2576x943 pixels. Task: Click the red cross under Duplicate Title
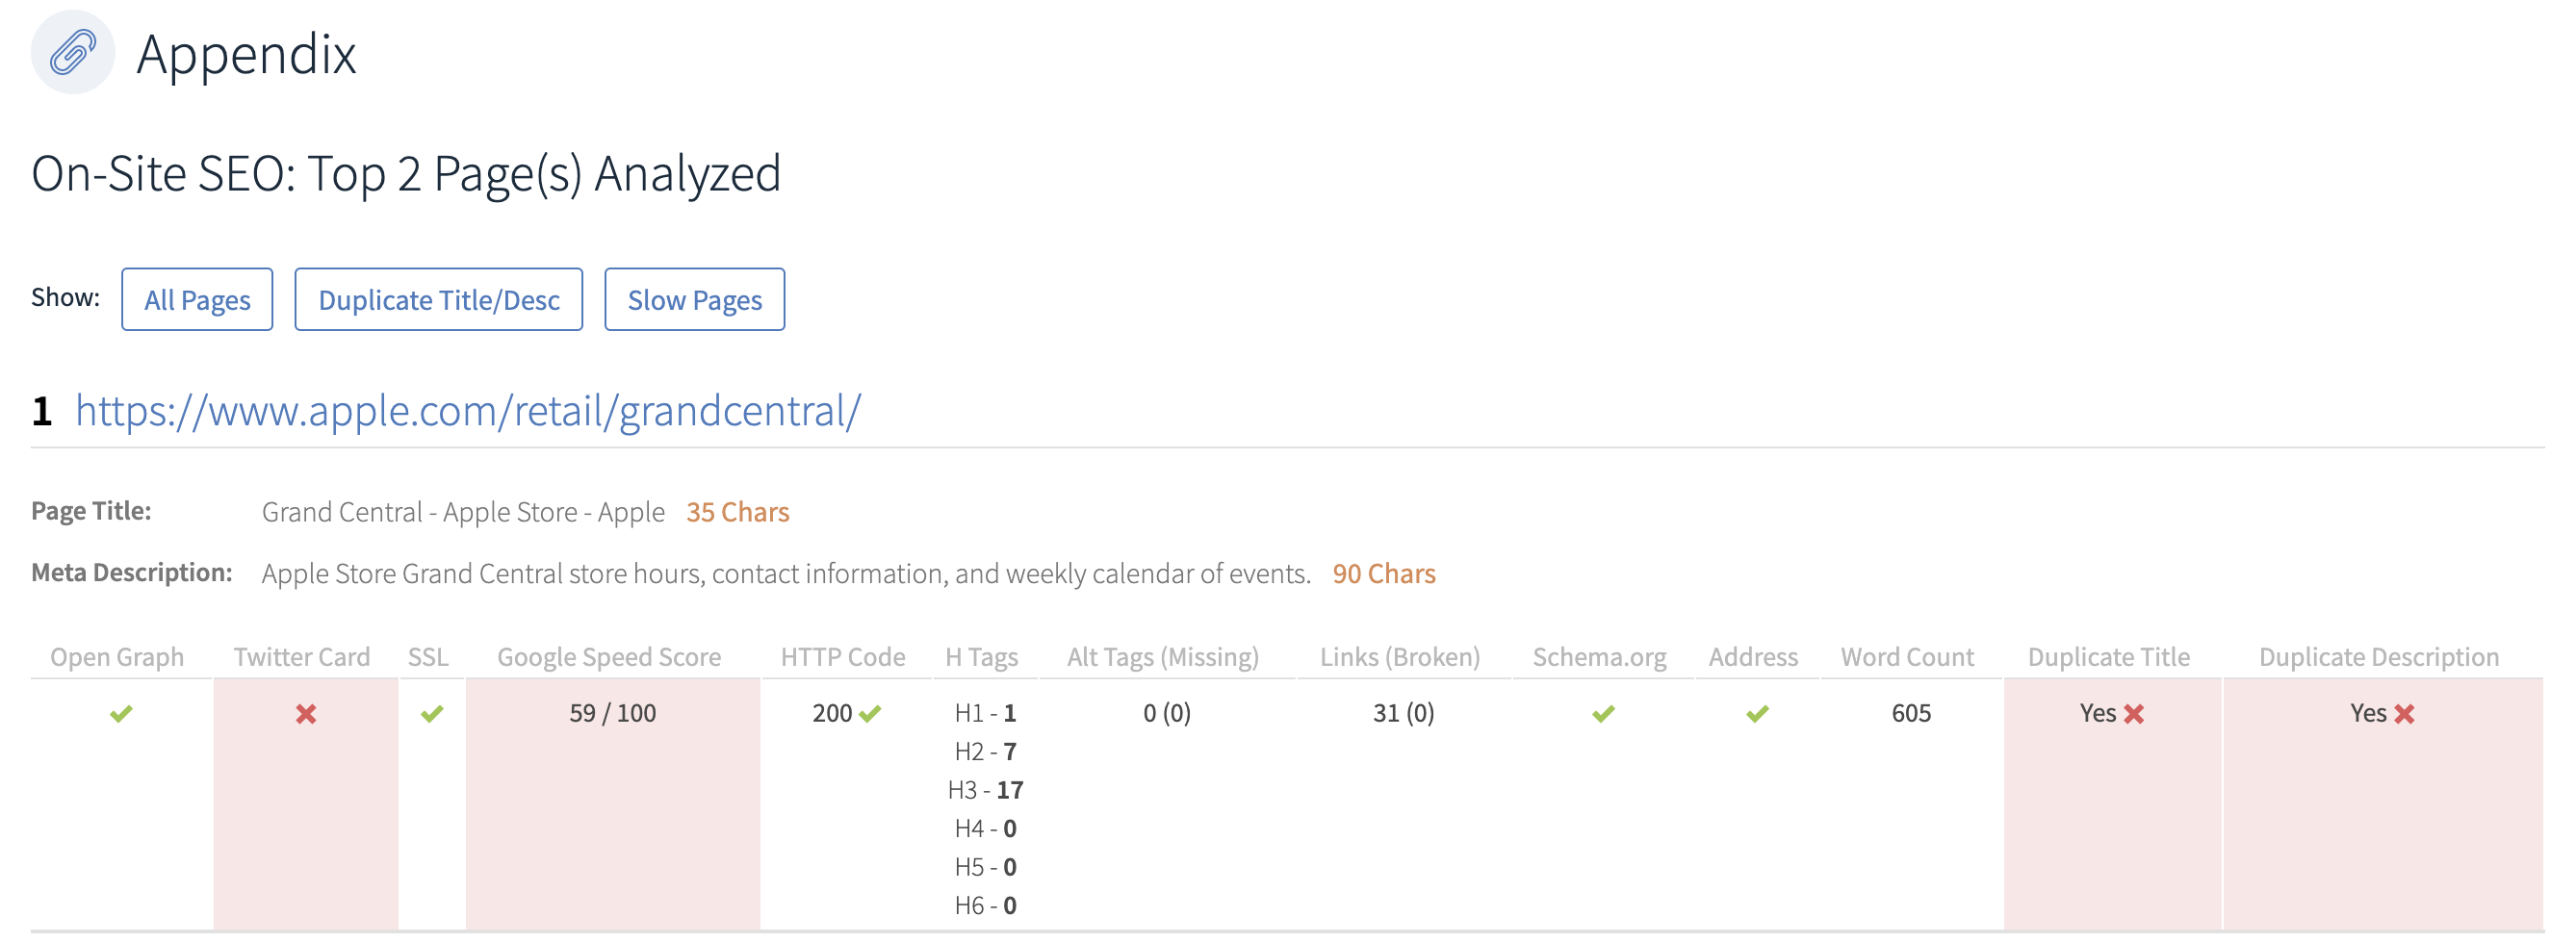pos(2134,714)
